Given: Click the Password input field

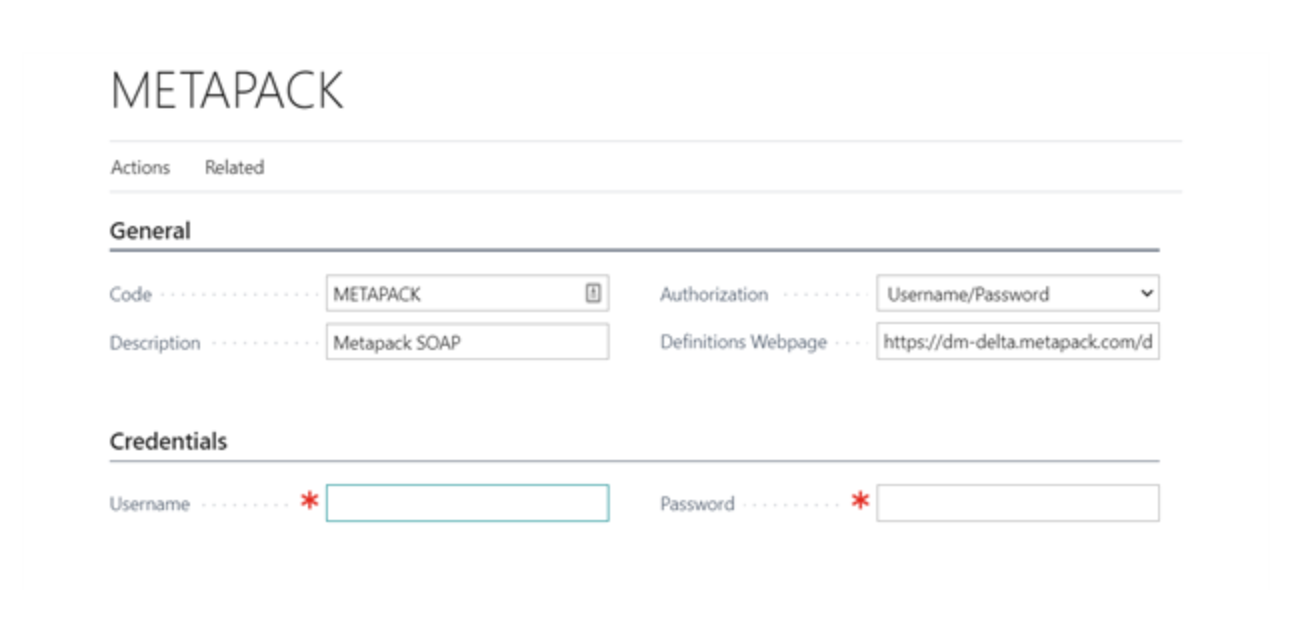Looking at the screenshot, I should coord(1018,503).
